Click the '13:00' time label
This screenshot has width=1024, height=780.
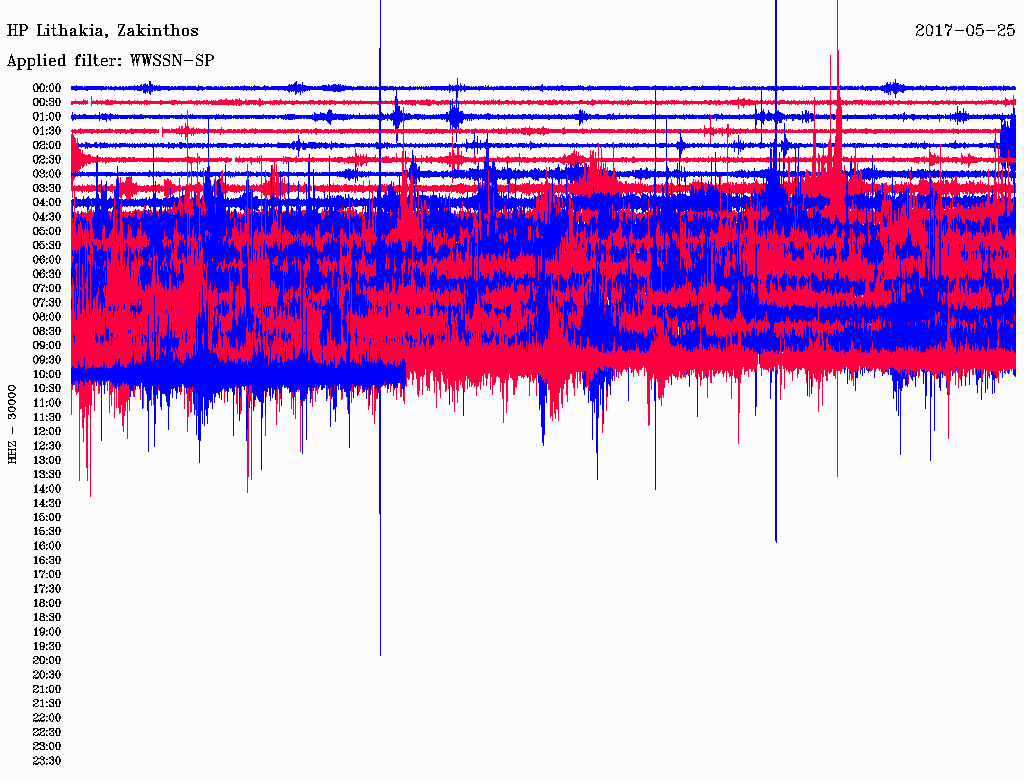(x=47, y=460)
